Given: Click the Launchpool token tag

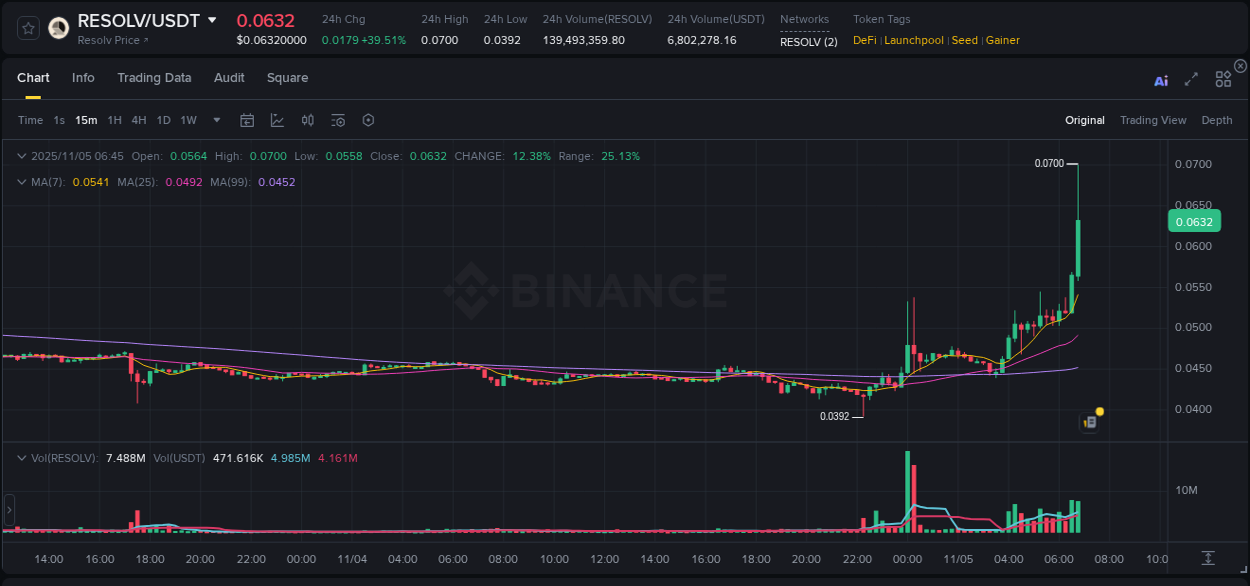Looking at the screenshot, I should pos(913,40).
